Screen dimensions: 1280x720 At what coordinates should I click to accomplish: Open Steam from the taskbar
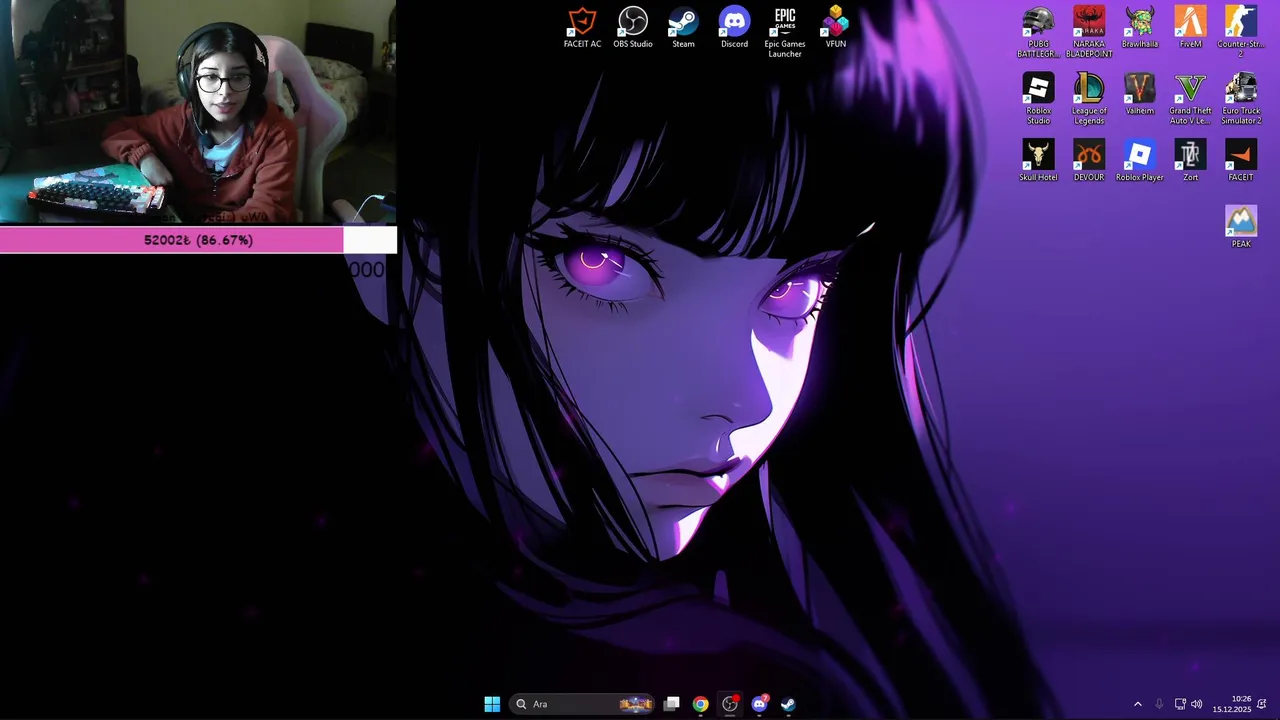788,704
